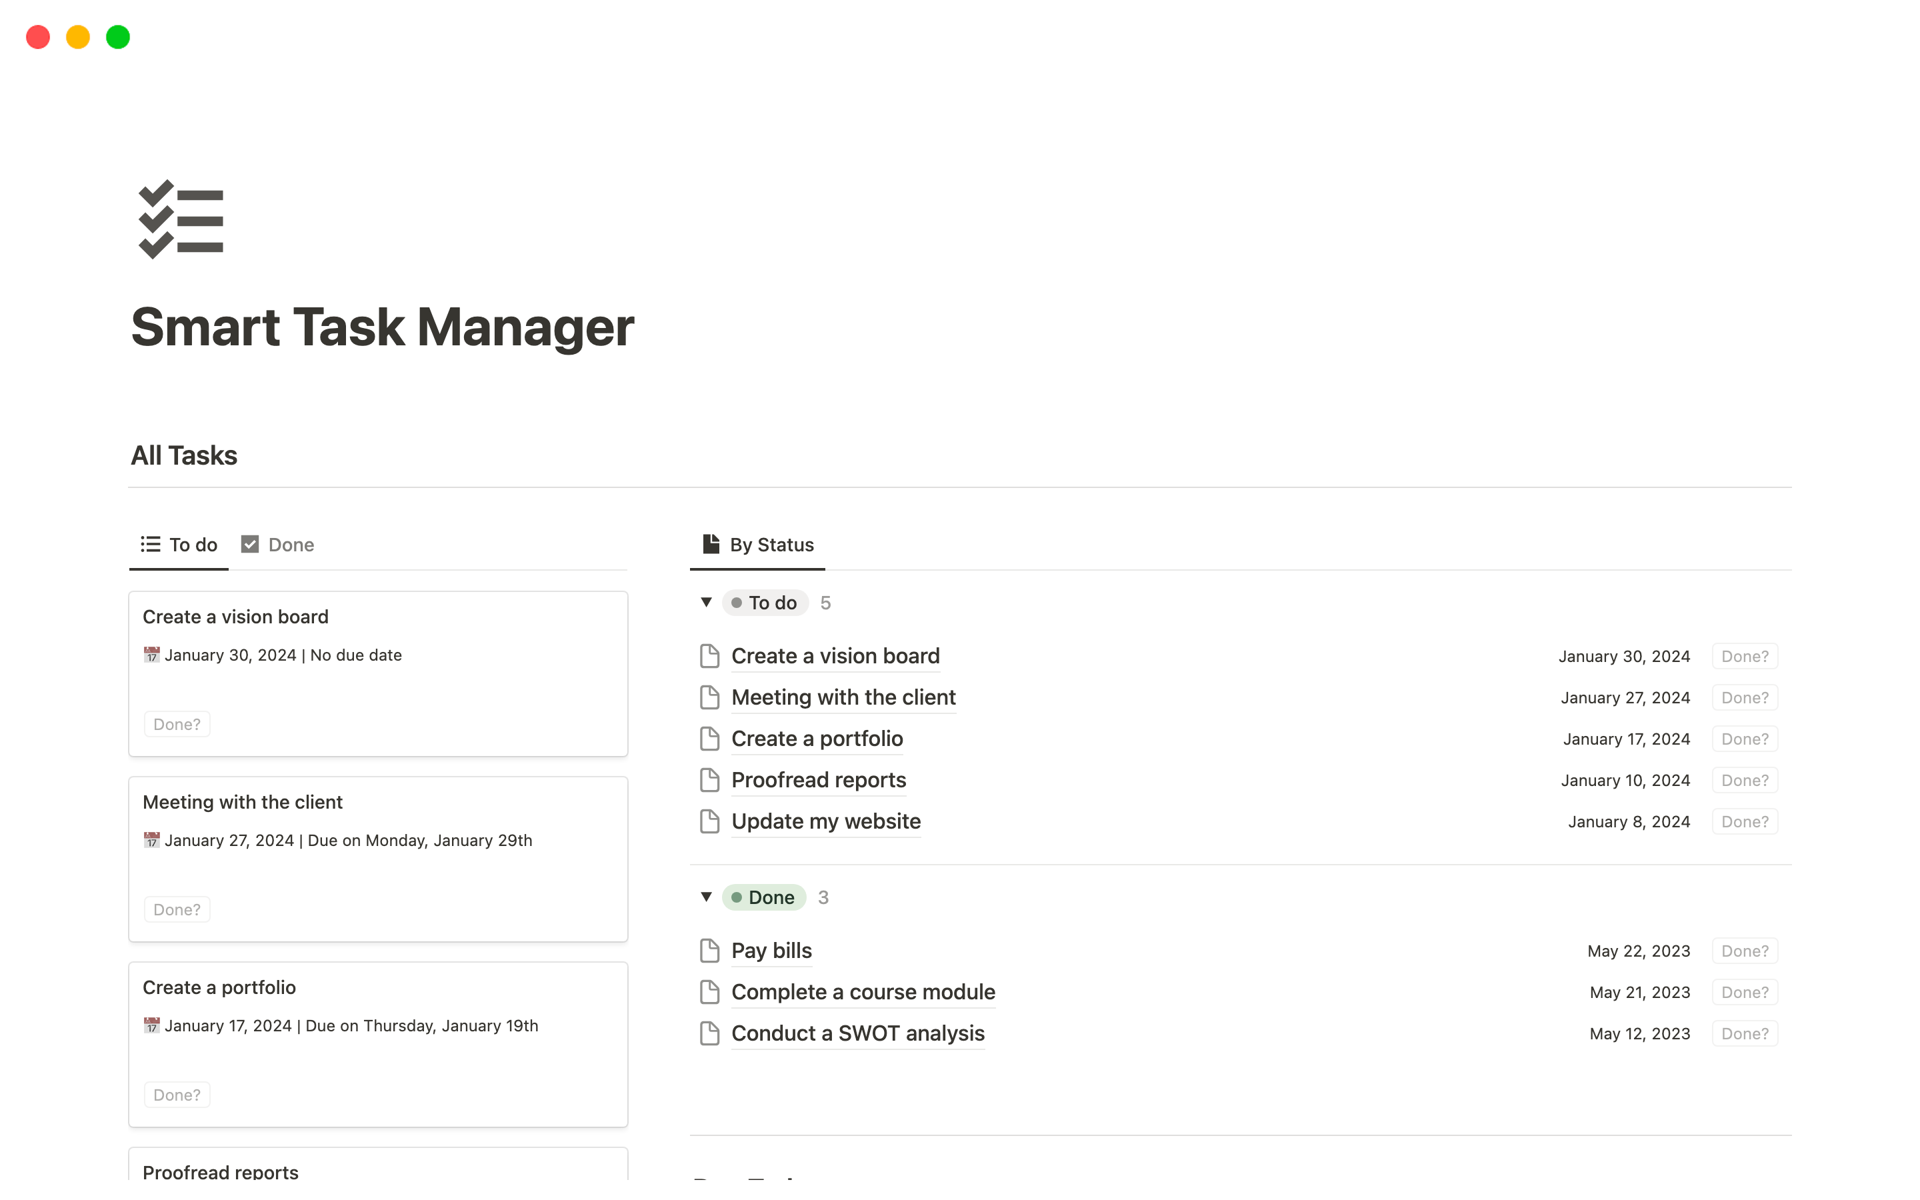Collapse the To do status group
This screenshot has width=1920, height=1200.
[706, 602]
